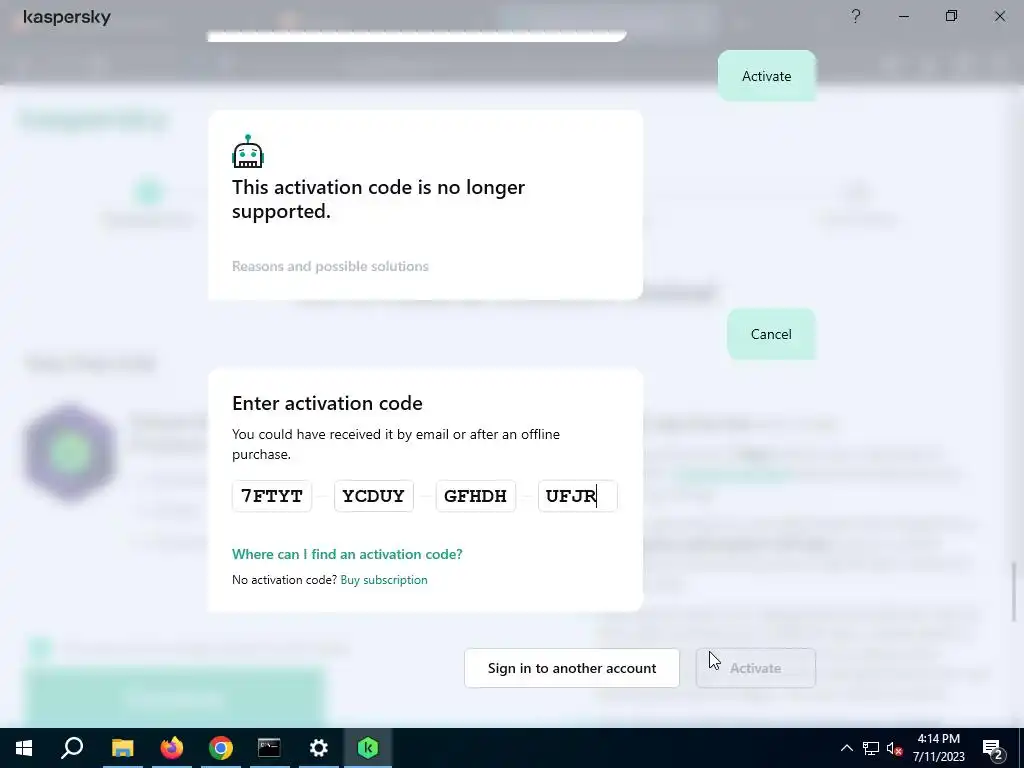The image size is (1024, 768).
Task: Focus the third code field GFHDH
Action: [475, 496]
